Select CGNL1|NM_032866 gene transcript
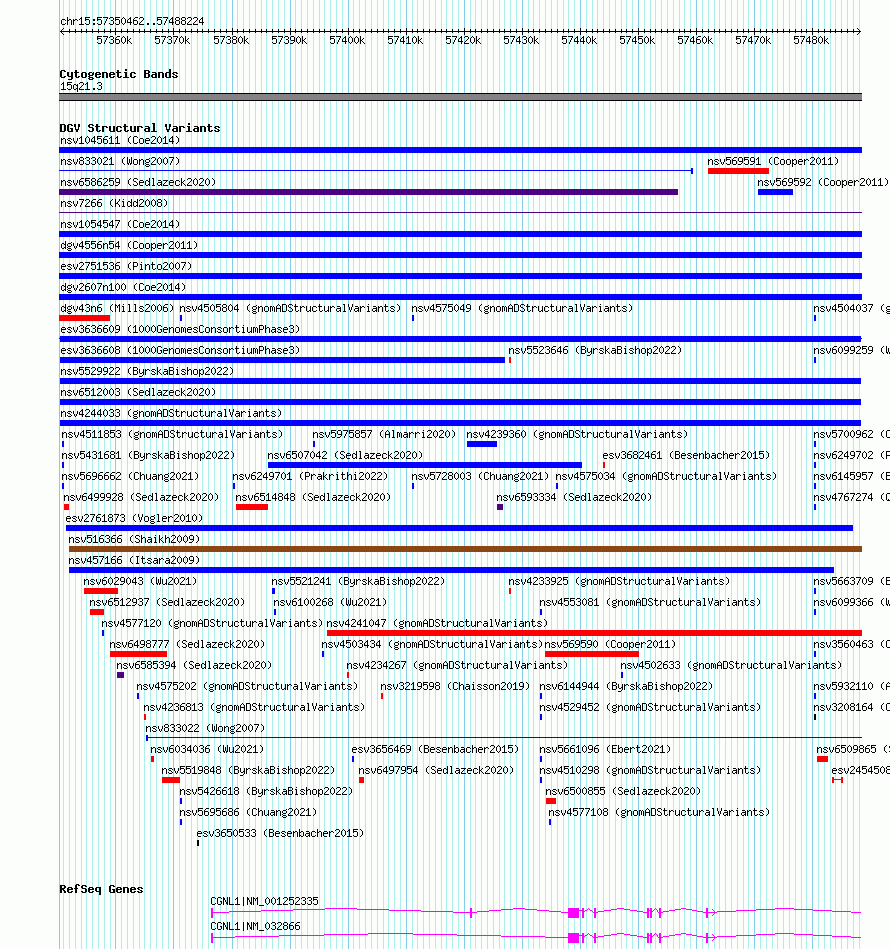The image size is (890, 949). 536,938
